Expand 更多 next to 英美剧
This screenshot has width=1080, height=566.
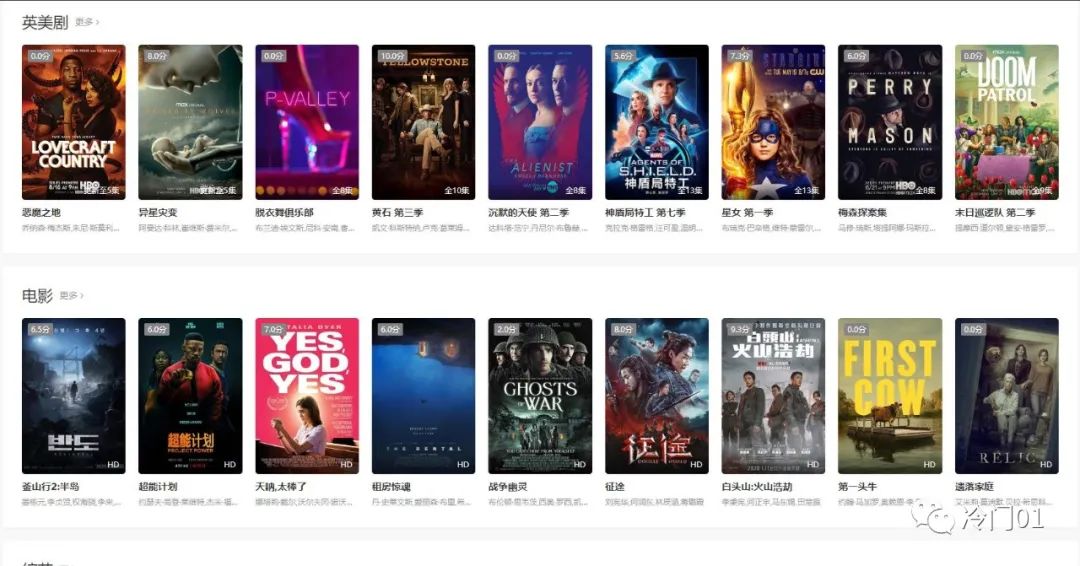[87, 23]
